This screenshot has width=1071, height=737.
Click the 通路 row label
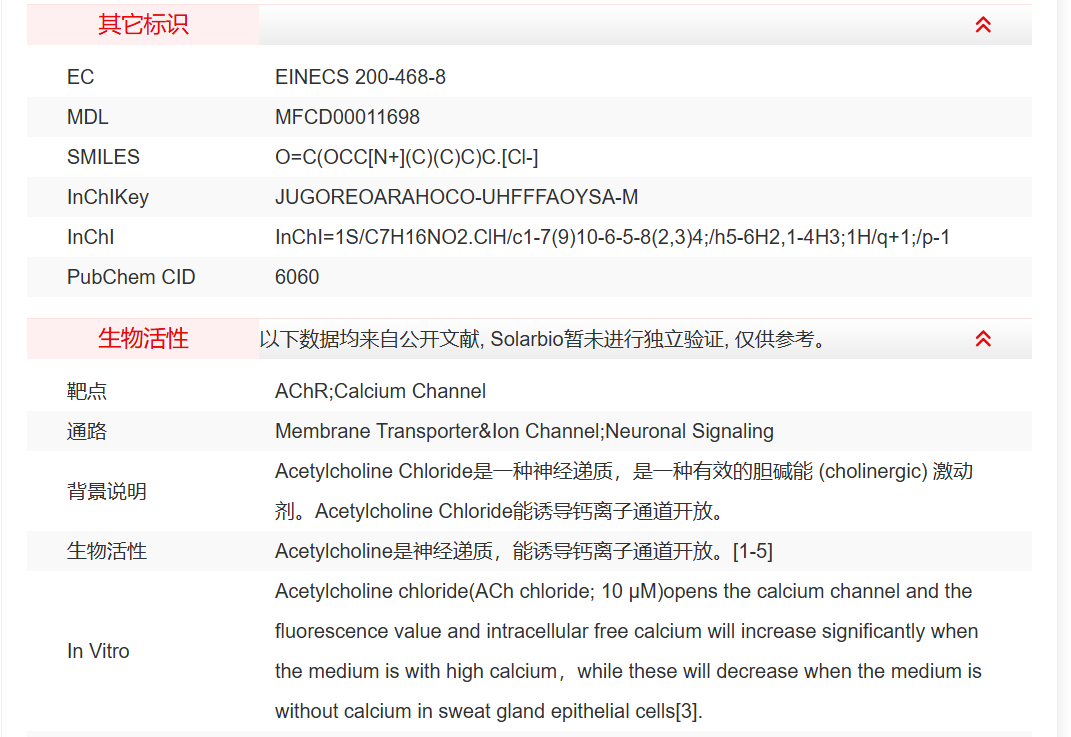(x=87, y=431)
